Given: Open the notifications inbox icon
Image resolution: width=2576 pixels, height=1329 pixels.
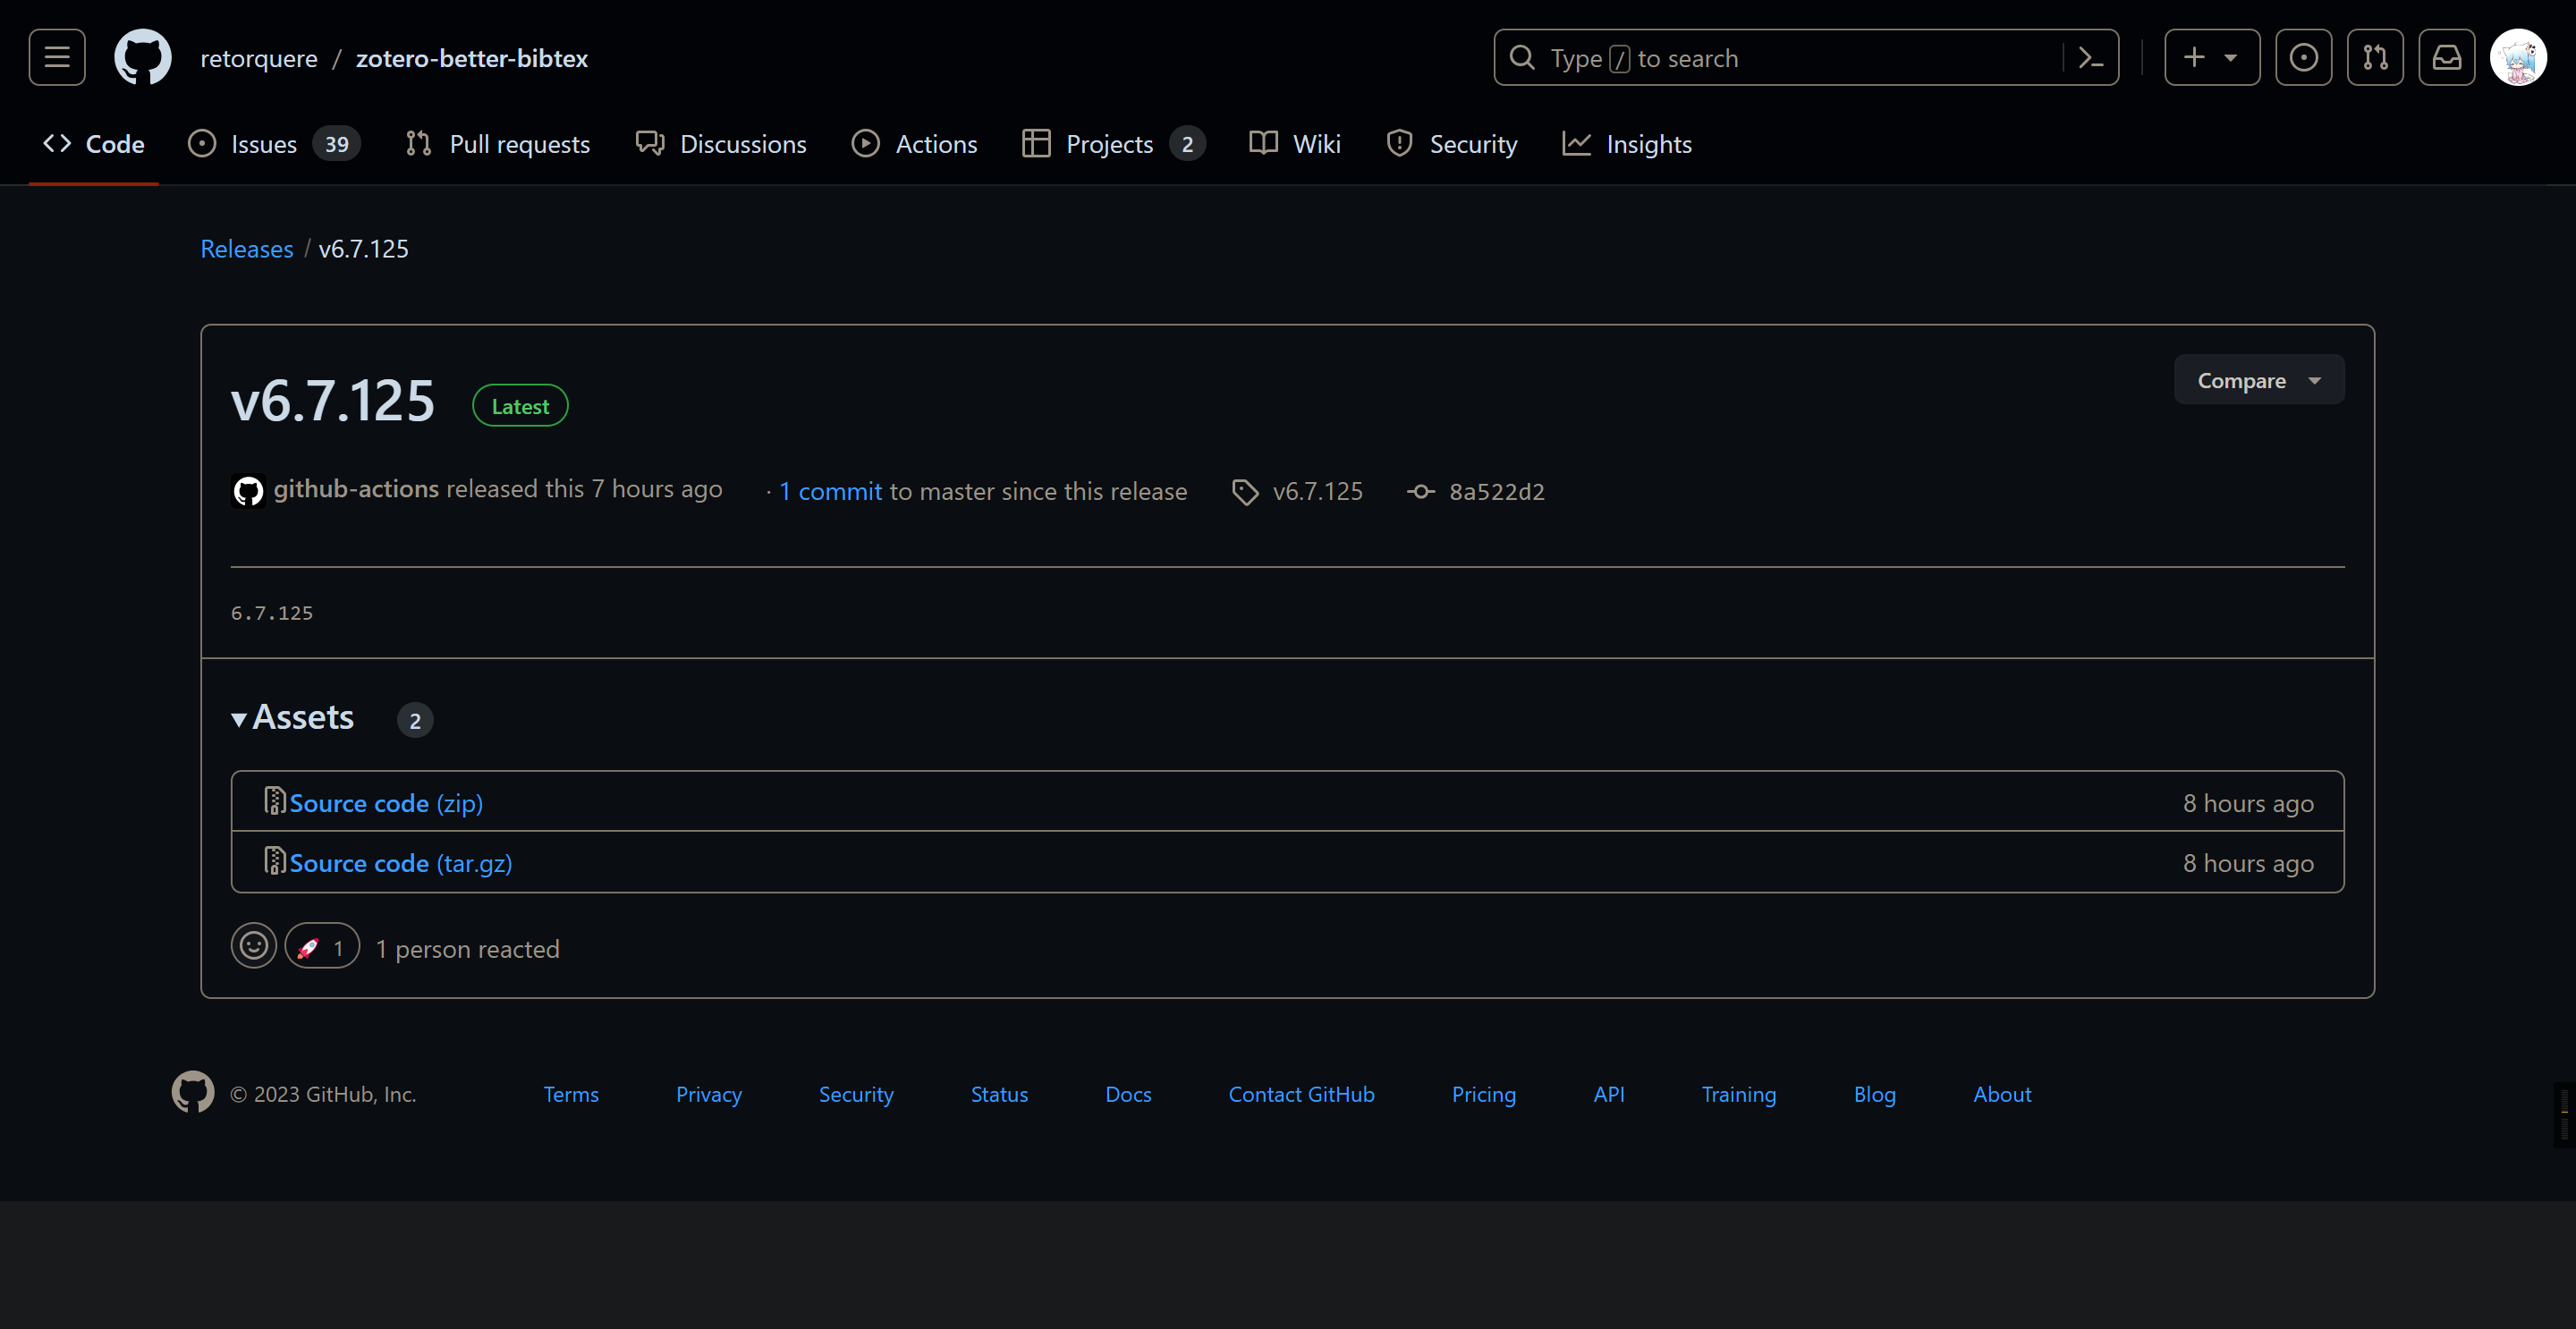Looking at the screenshot, I should (2446, 58).
